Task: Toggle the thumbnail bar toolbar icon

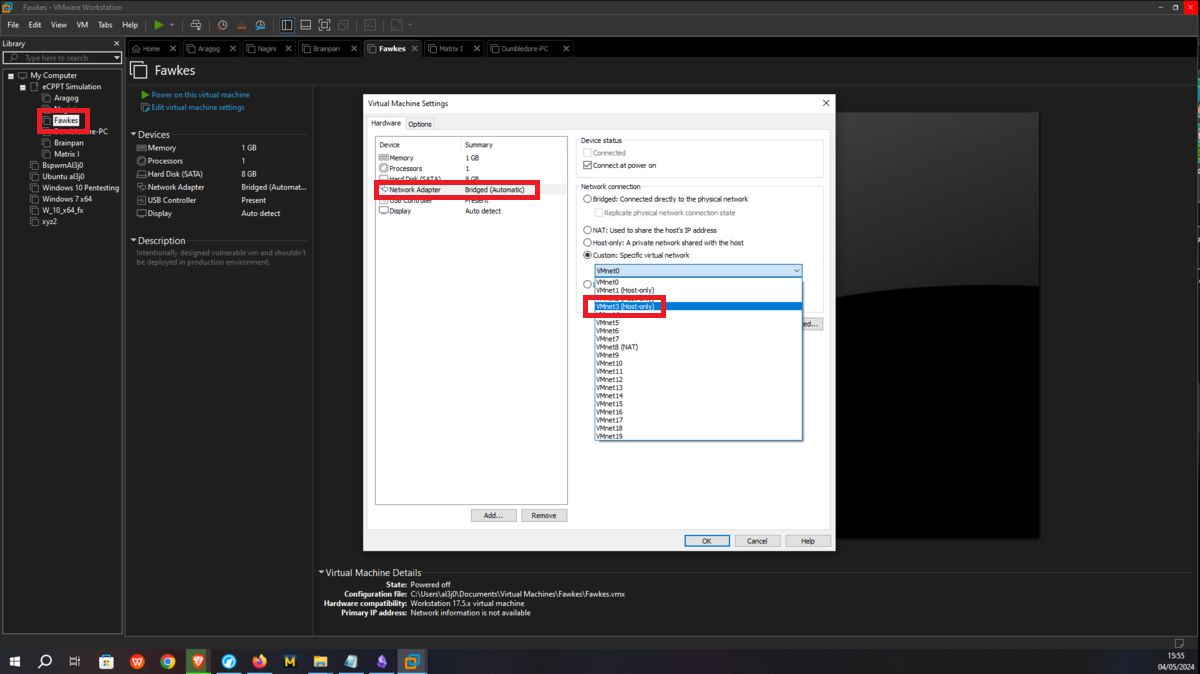Action: (306, 24)
